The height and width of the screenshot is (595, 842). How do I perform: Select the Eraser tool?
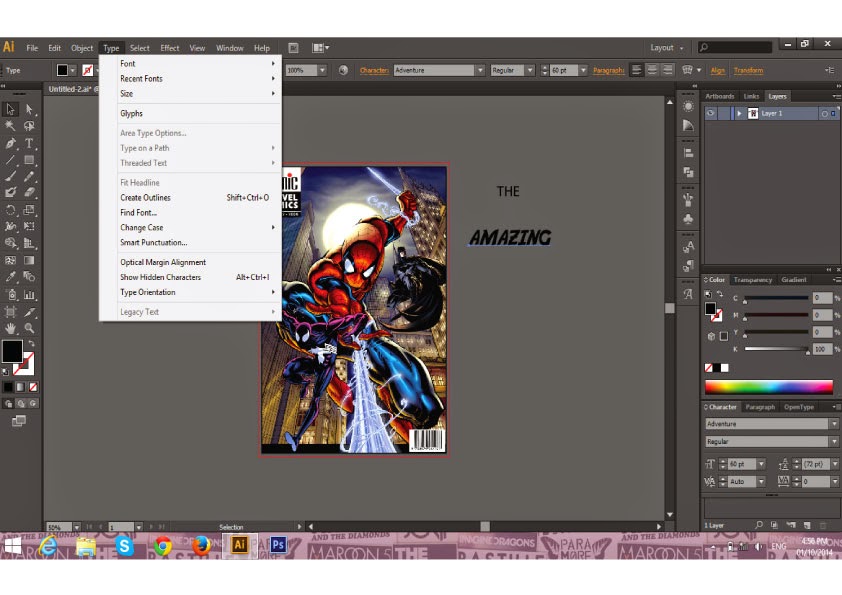pyautogui.click(x=29, y=192)
